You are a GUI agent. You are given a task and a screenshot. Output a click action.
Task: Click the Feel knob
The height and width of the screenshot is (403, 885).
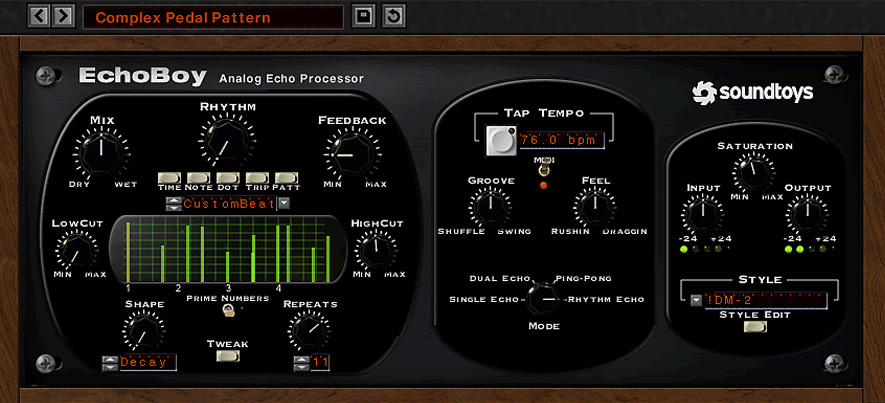point(595,207)
